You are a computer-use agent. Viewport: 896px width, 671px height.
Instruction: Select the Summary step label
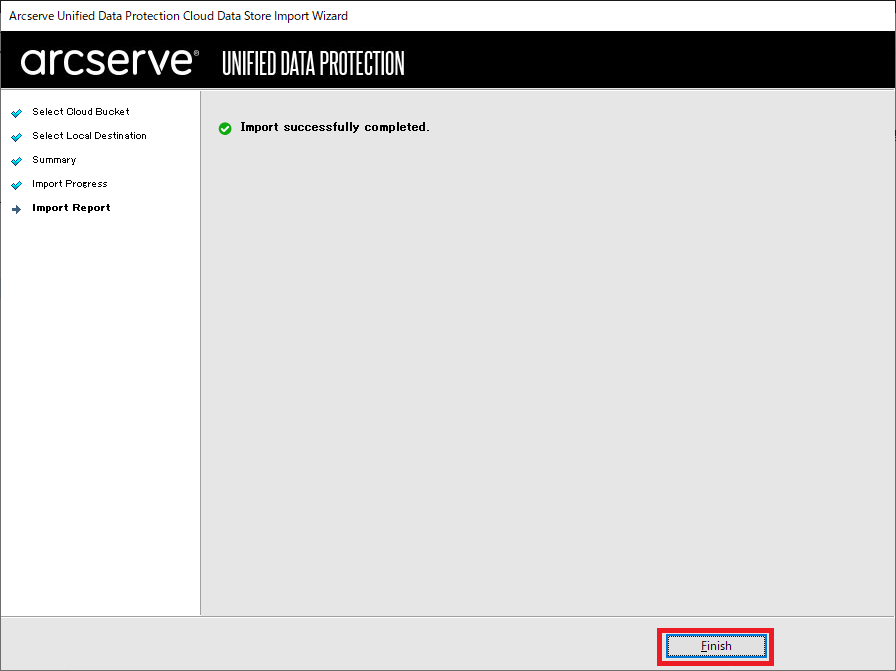pos(54,159)
